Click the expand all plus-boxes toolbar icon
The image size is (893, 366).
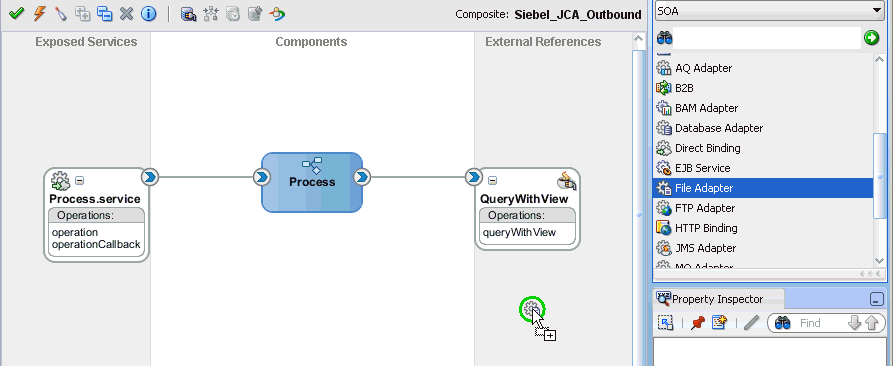83,14
